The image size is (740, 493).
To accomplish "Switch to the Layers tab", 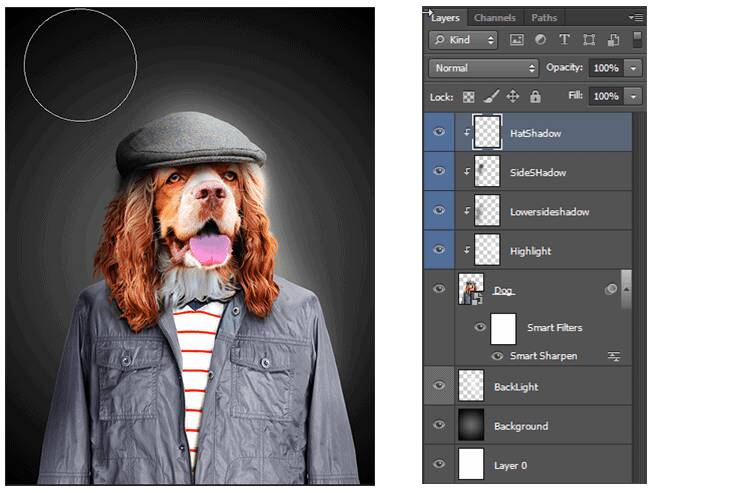I will click(445, 18).
